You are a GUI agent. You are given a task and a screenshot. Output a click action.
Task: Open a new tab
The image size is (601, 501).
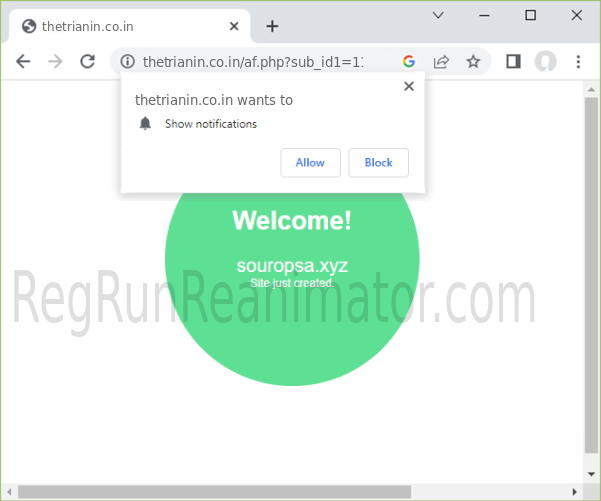tap(272, 26)
